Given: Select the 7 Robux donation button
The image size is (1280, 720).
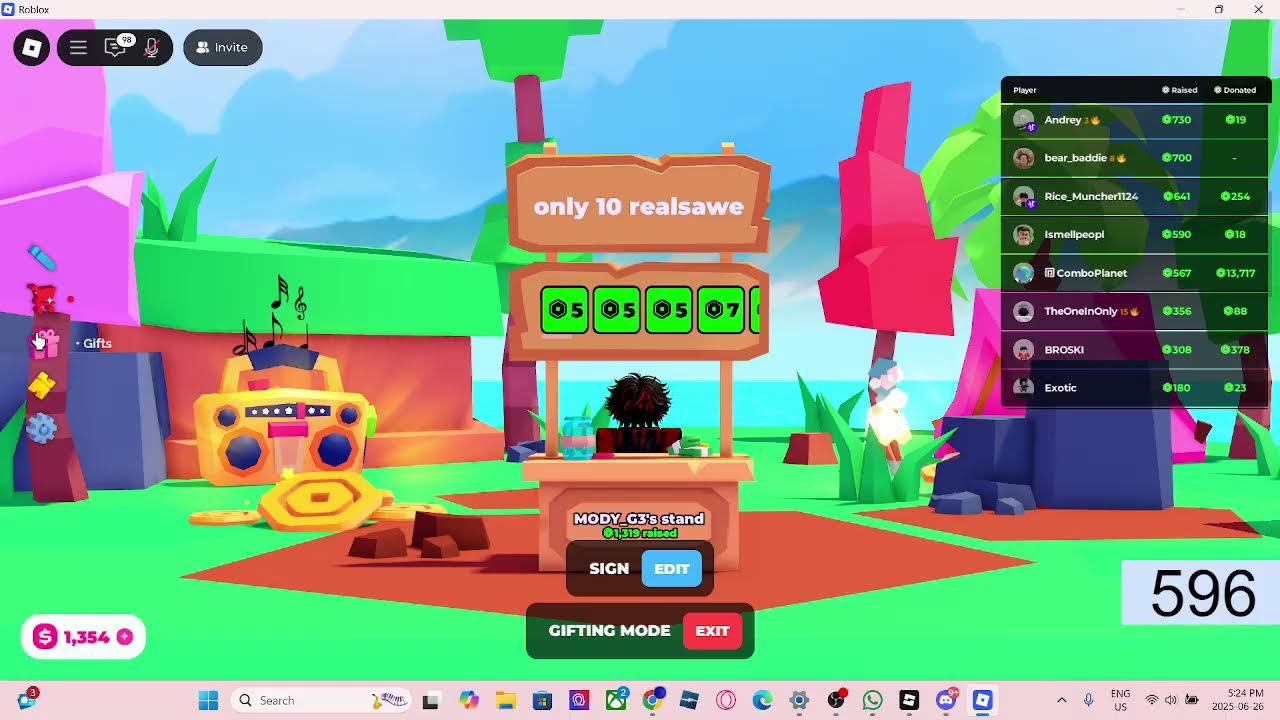Looking at the screenshot, I should tap(721, 310).
